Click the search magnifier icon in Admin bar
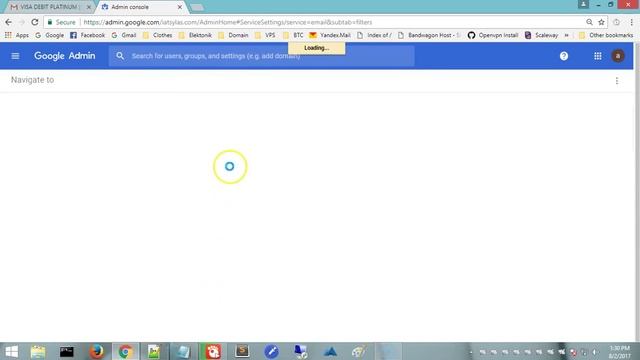Image resolution: width=640 pixels, height=360 pixels. tap(120, 56)
